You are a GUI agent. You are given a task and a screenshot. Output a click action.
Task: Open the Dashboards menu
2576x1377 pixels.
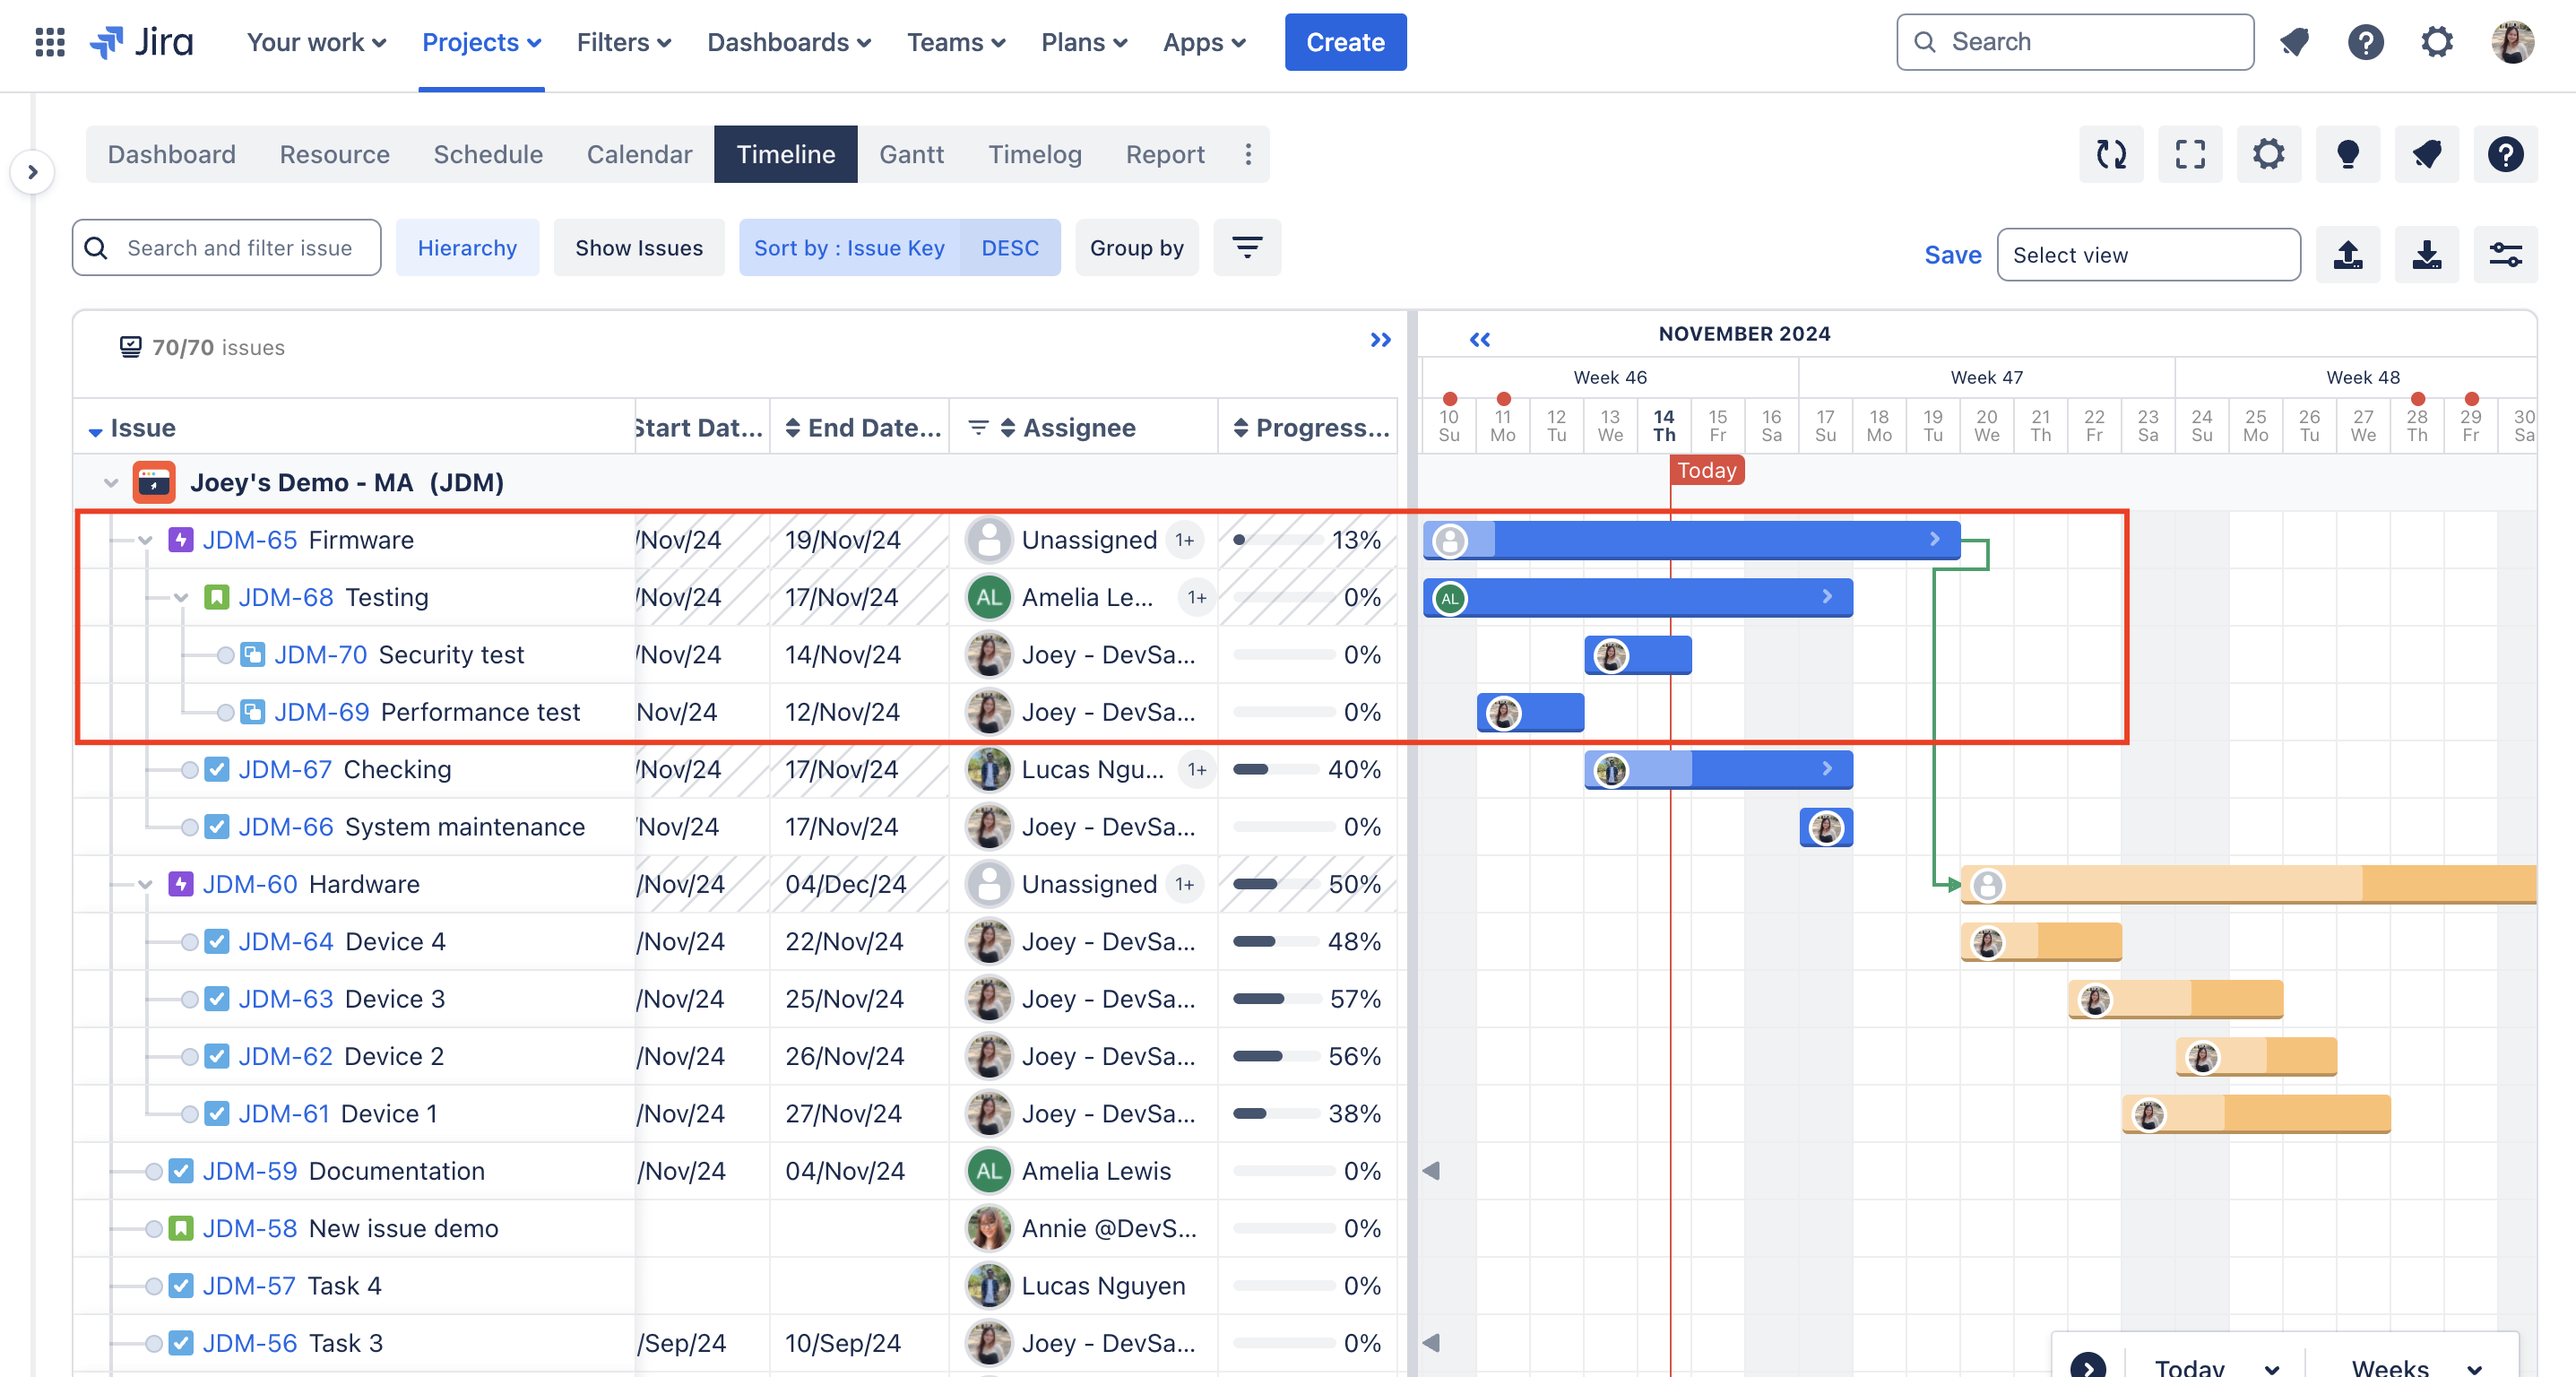tap(788, 42)
